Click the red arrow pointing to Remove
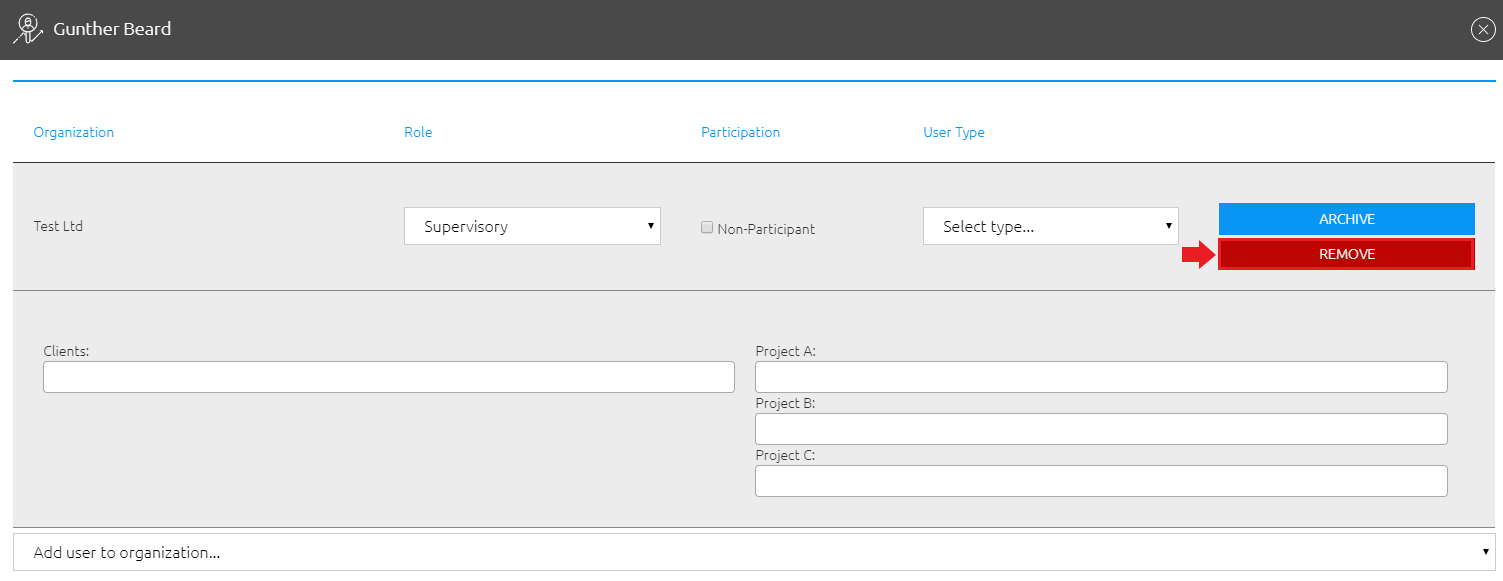1503x581 pixels. [x=1196, y=255]
